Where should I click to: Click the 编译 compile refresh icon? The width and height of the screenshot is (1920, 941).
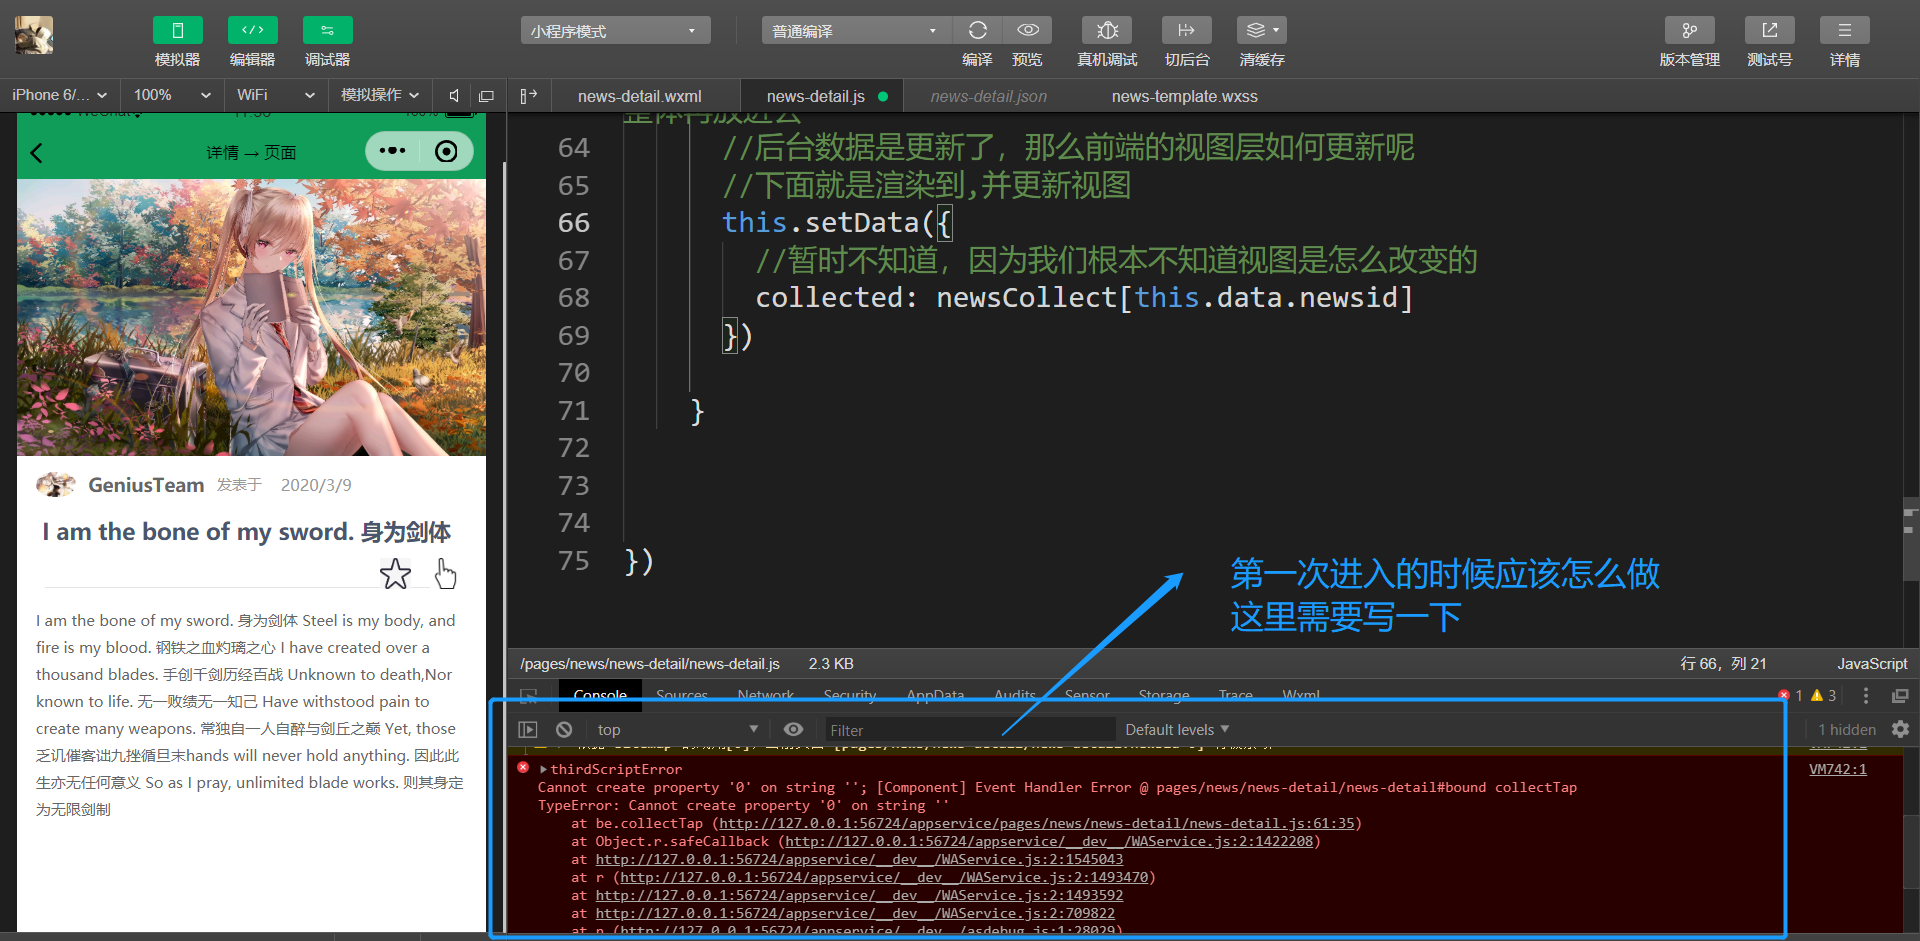(978, 30)
